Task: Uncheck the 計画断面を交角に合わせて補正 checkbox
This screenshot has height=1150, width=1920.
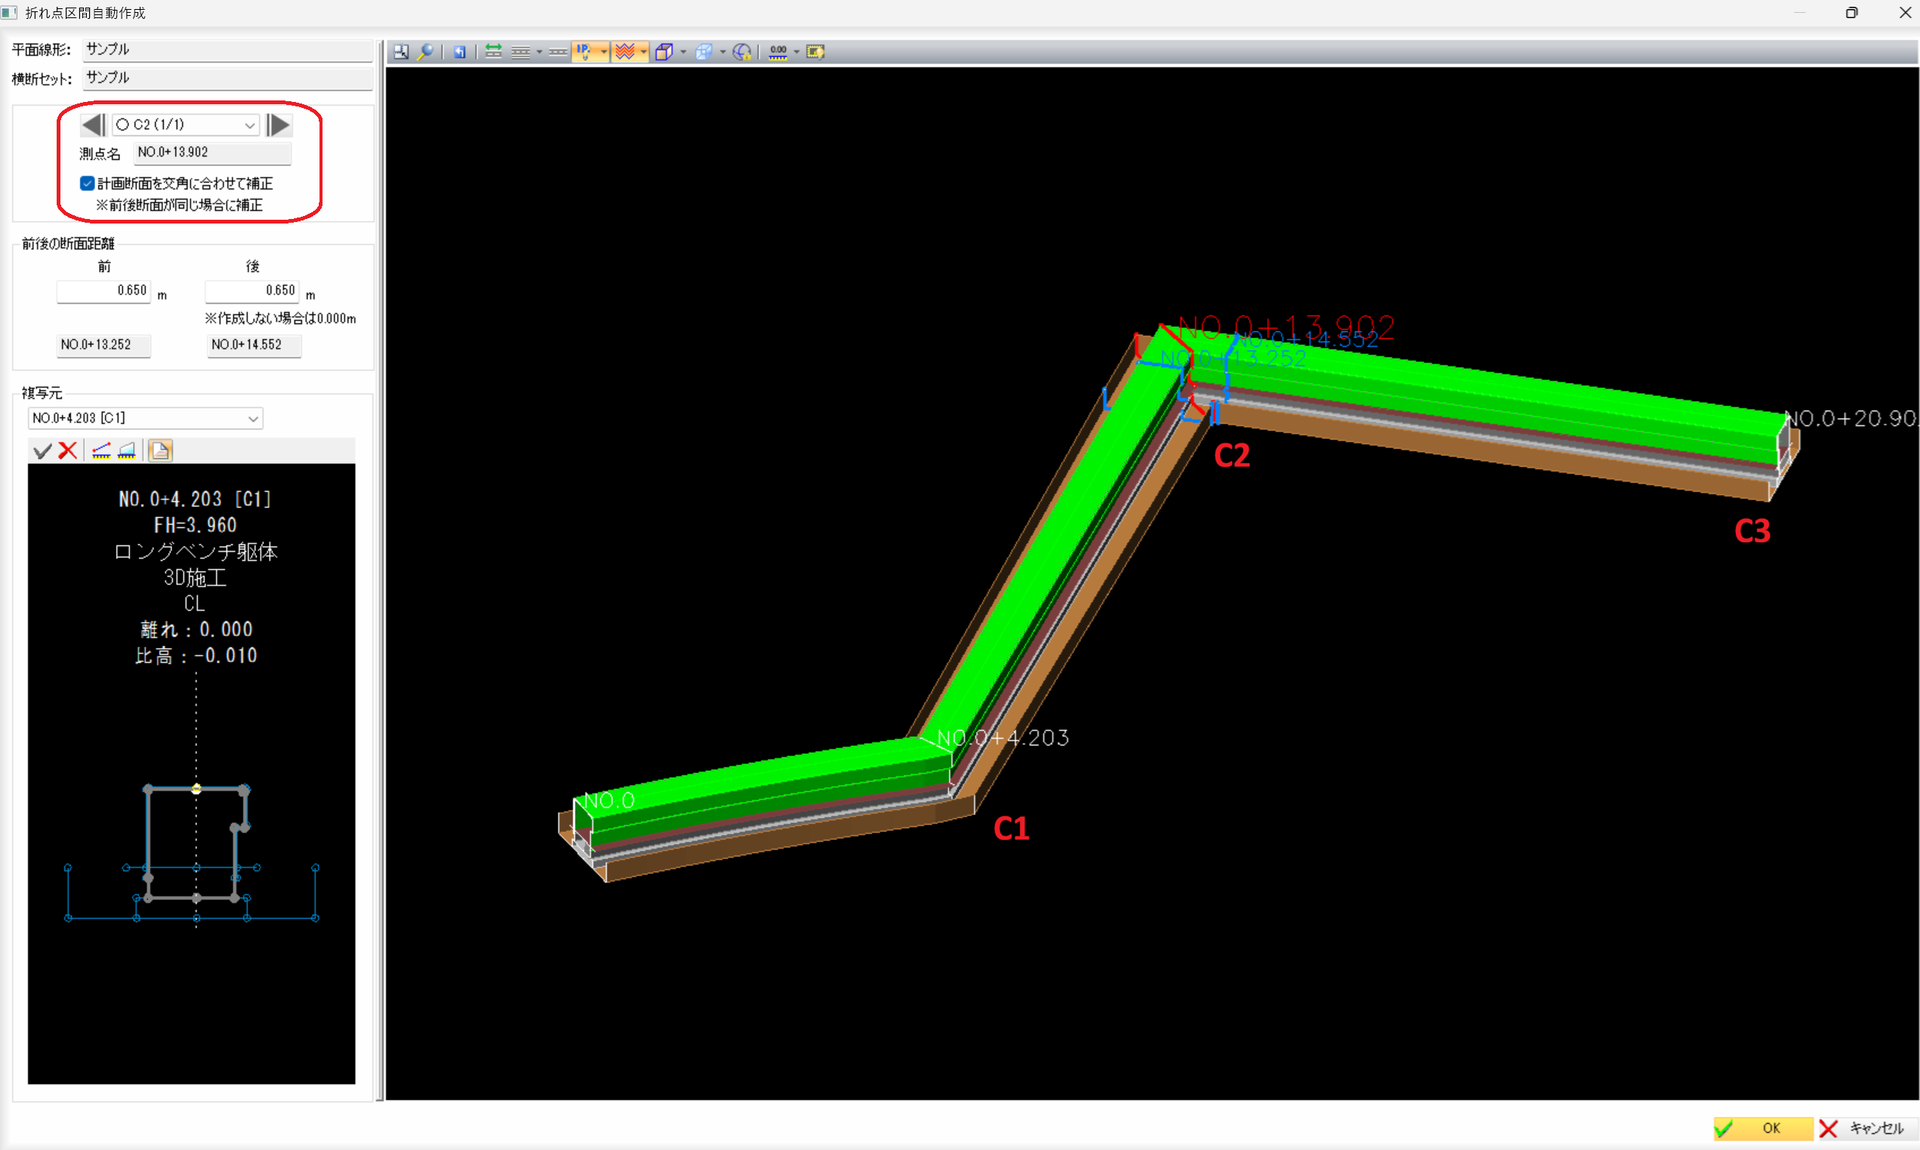Action: click(x=87, y=183)
